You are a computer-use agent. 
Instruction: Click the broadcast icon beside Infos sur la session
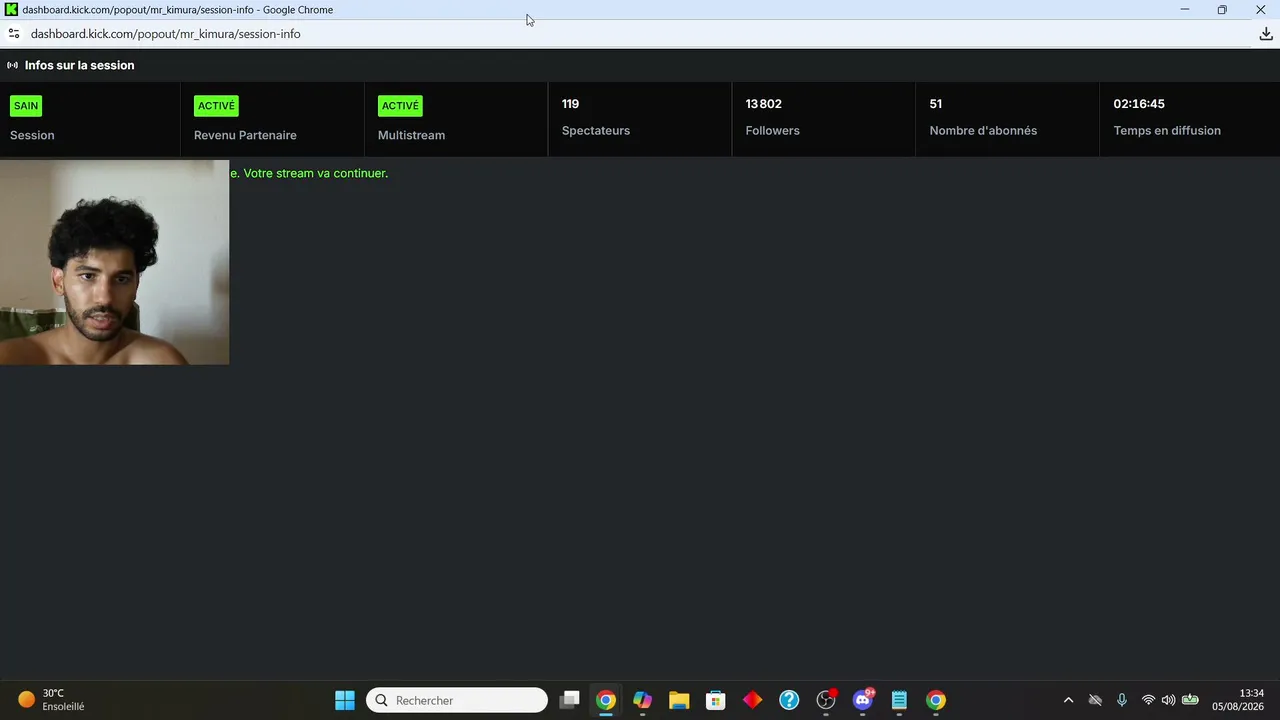point(13,65)
